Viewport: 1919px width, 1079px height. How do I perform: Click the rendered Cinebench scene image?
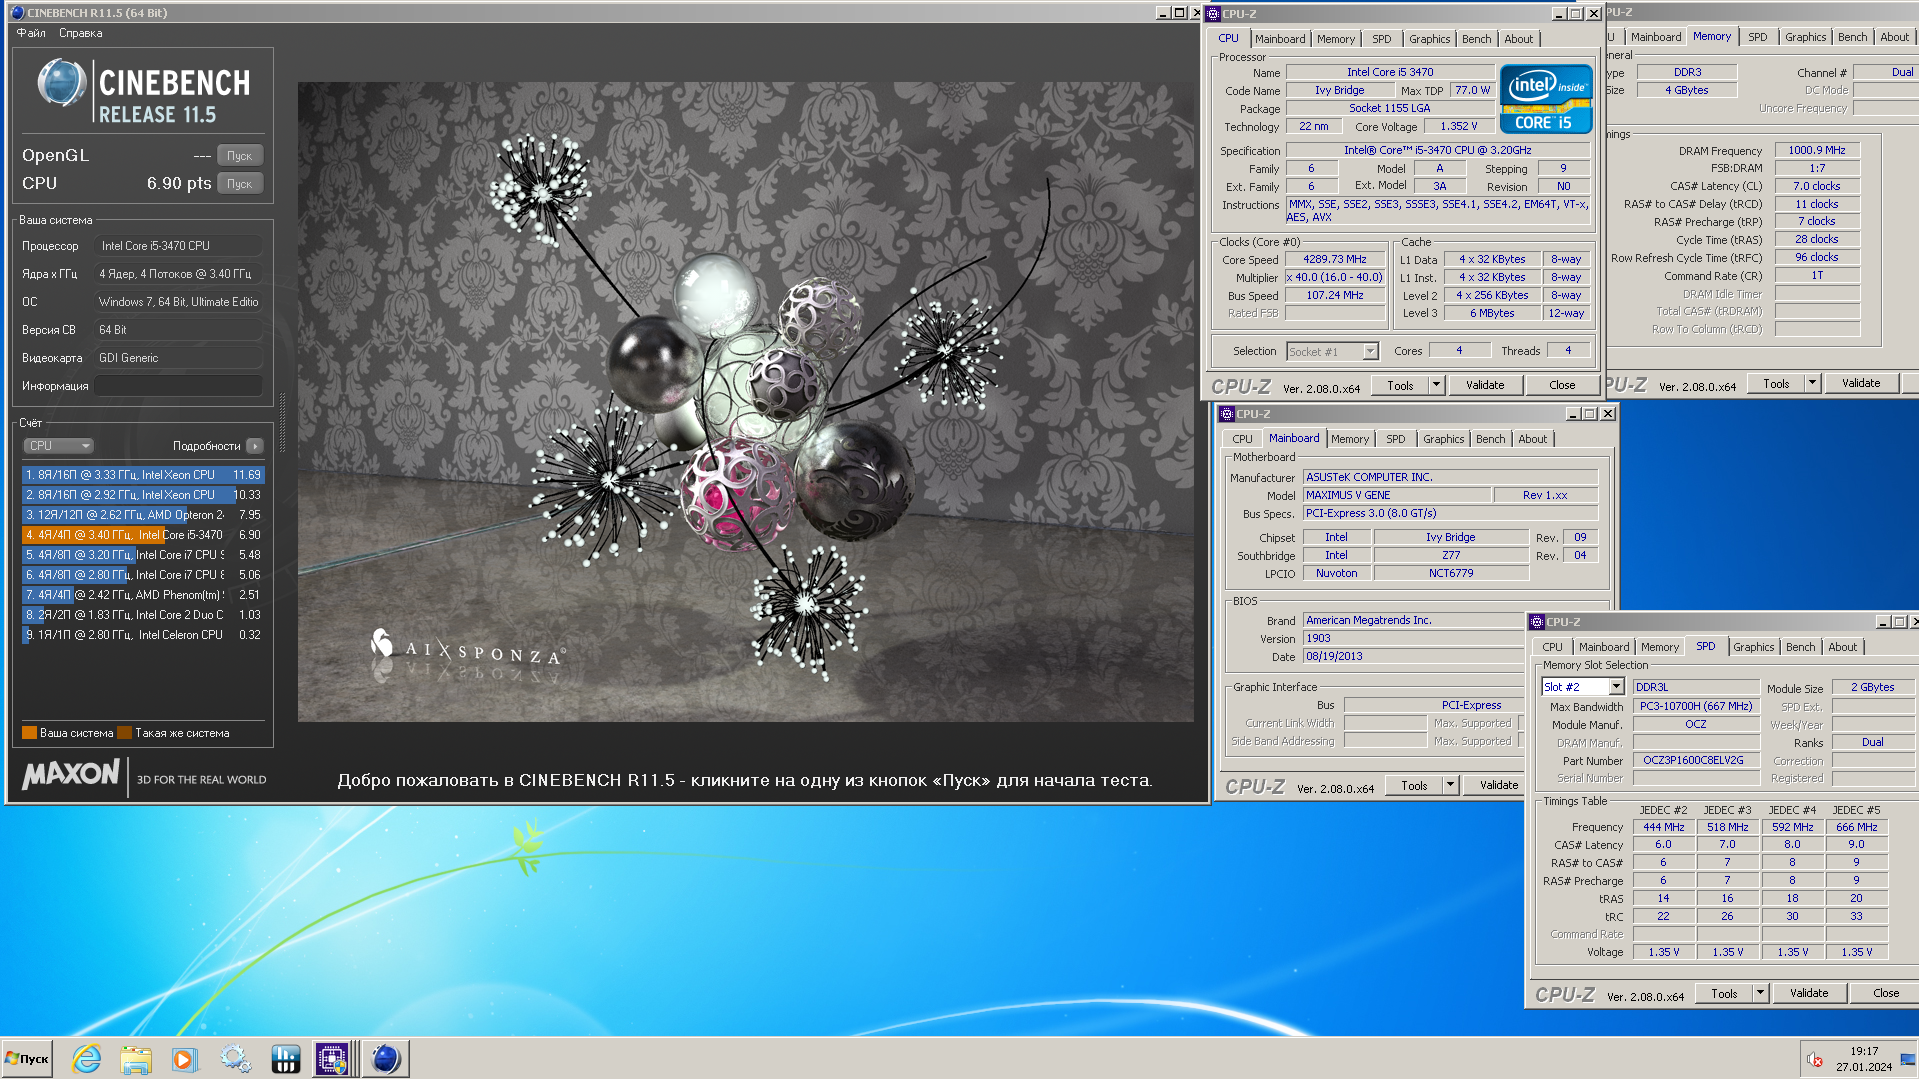tap(745, 402)
